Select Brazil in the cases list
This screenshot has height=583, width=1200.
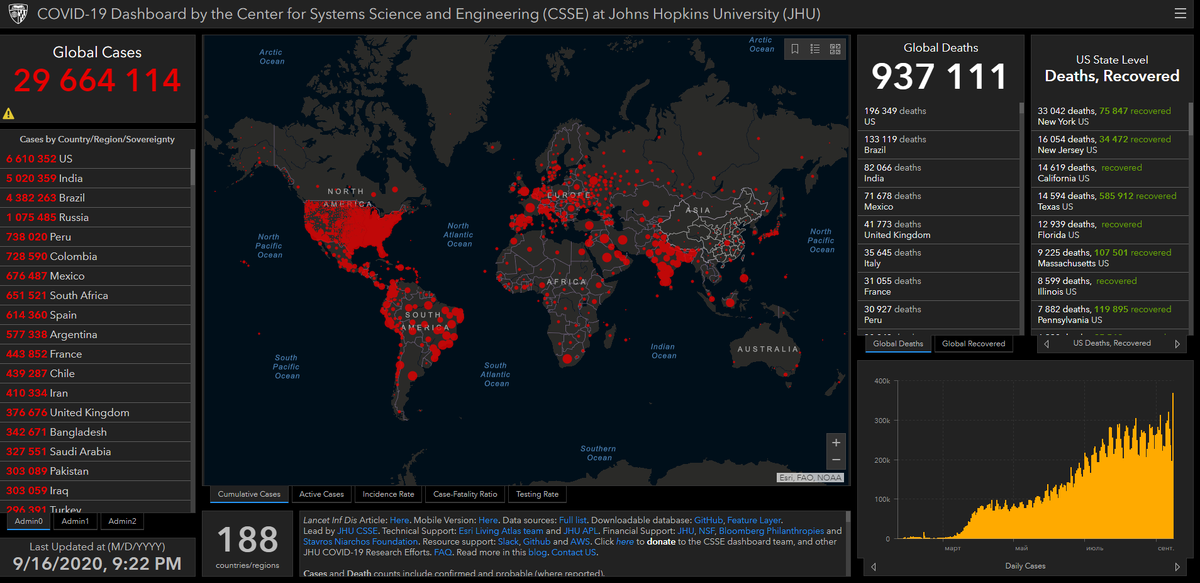[x=95, y=198]
